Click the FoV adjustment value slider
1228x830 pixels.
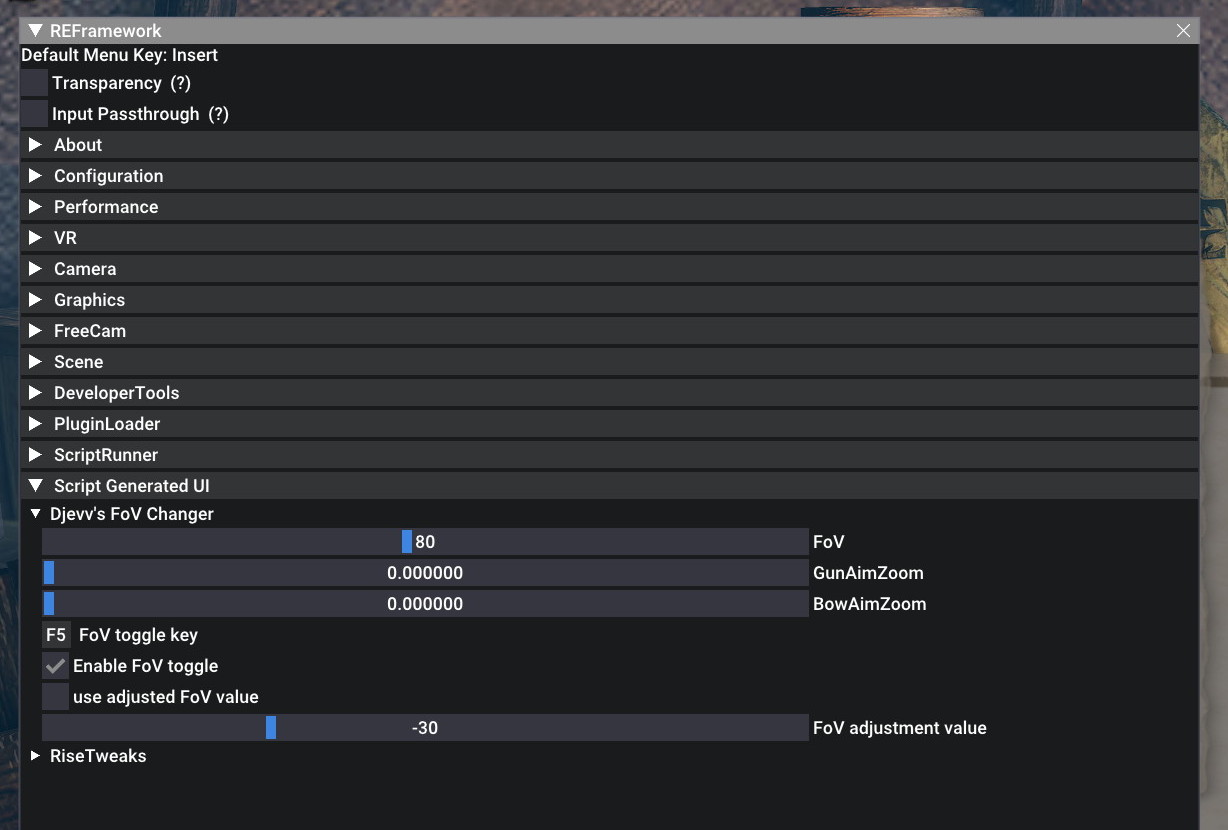[425, 728]
